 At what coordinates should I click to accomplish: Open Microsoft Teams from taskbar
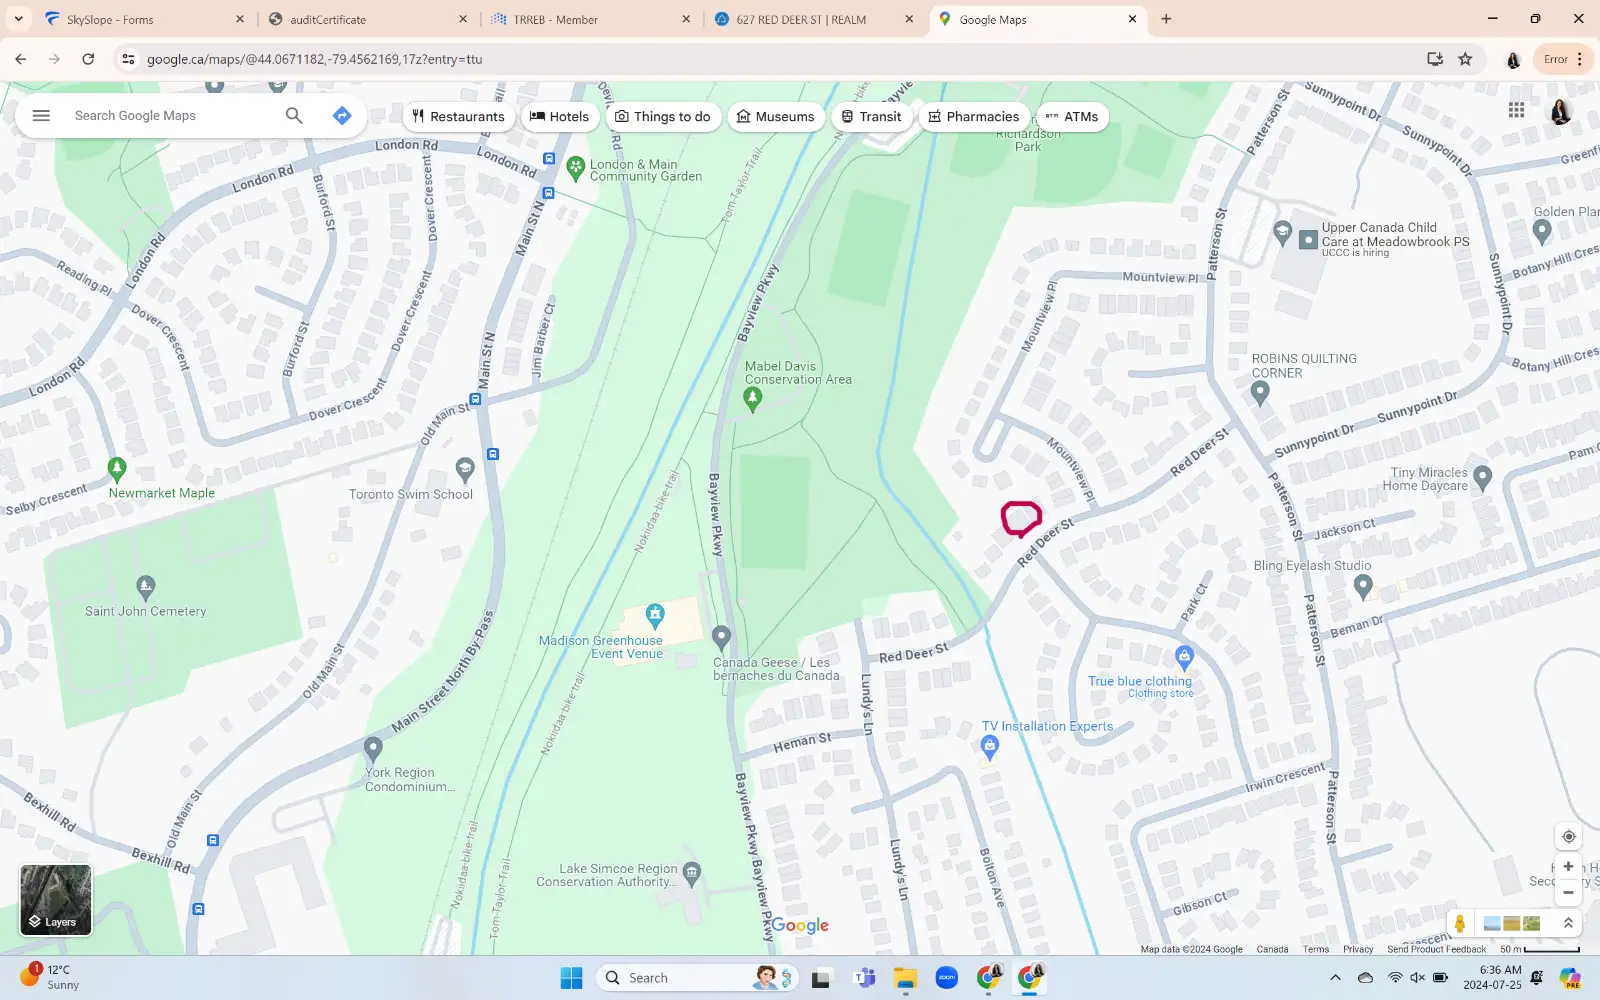pyautogui.click(x=864, y=978)
